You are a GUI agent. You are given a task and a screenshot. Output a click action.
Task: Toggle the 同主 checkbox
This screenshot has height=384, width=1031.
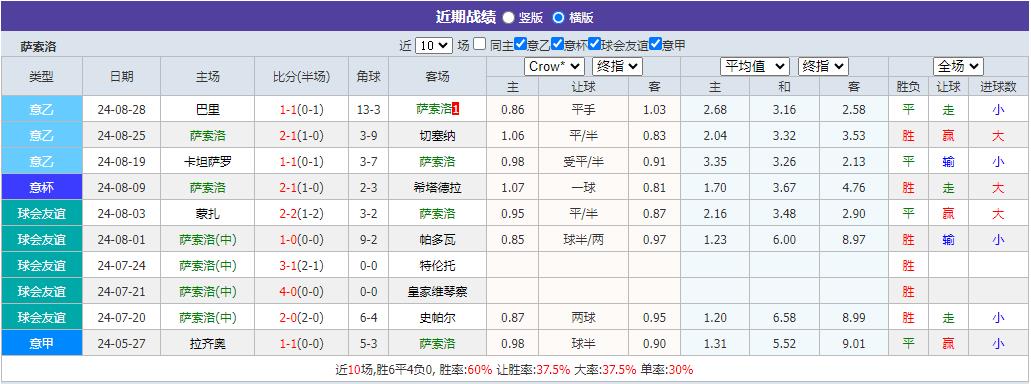[x=480, y=44]
